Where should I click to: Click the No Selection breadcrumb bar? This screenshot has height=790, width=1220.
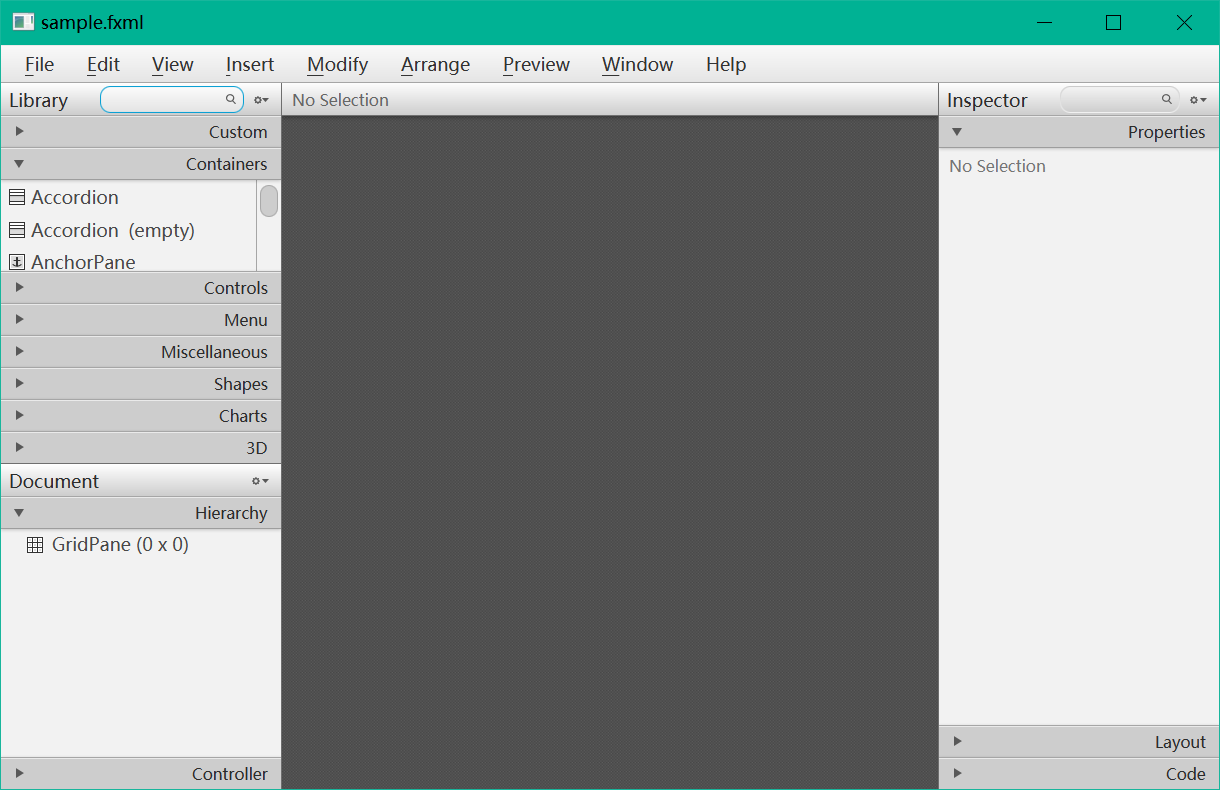(610, 100)
